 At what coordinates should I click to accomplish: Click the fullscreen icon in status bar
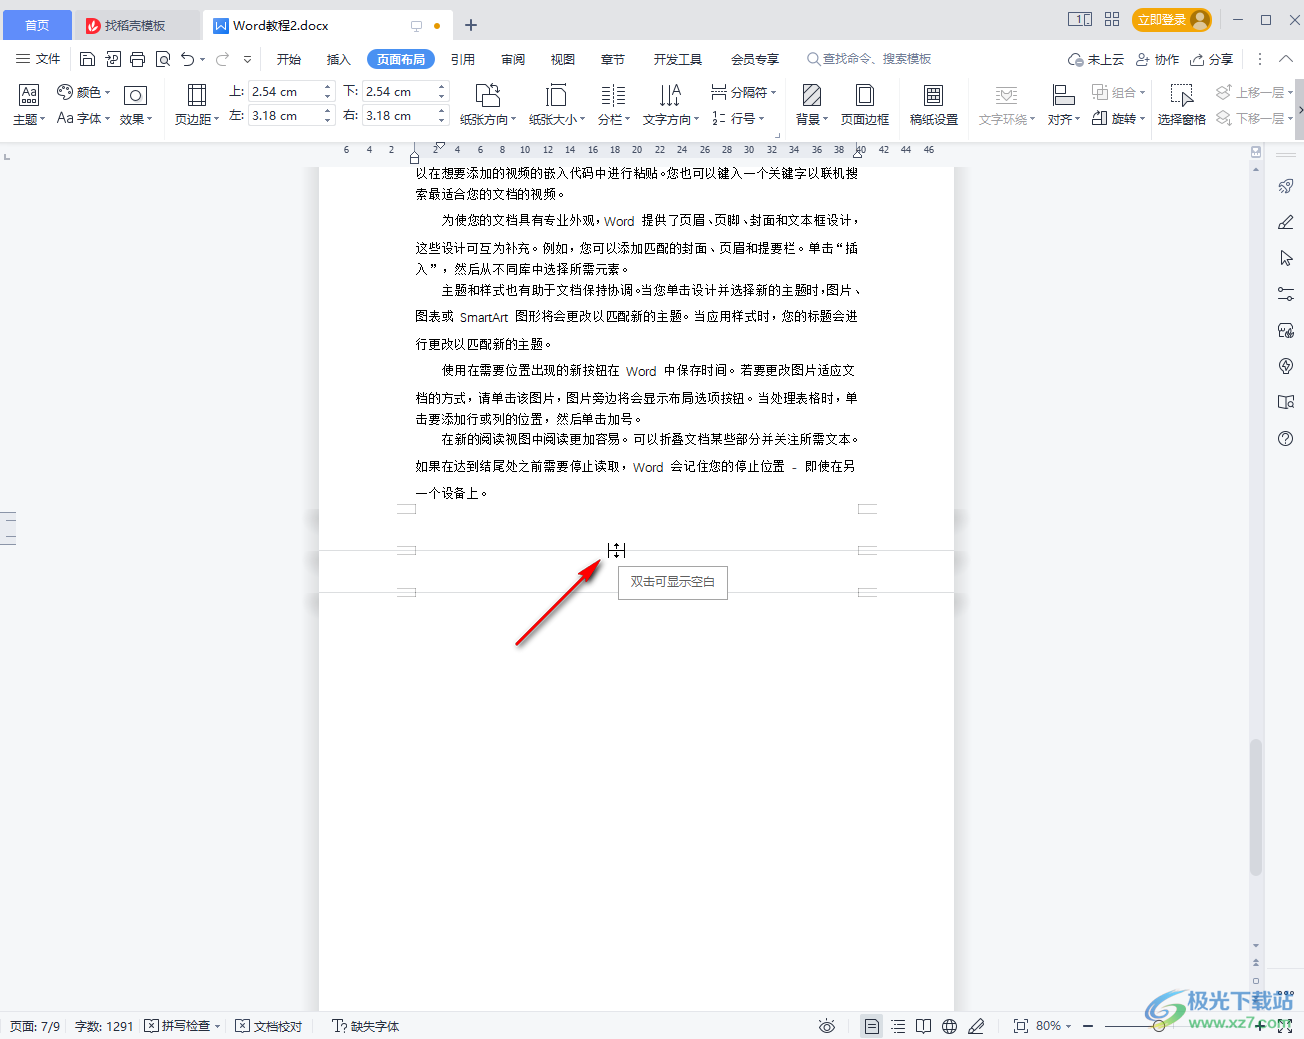click(x=1285, y=1026)
